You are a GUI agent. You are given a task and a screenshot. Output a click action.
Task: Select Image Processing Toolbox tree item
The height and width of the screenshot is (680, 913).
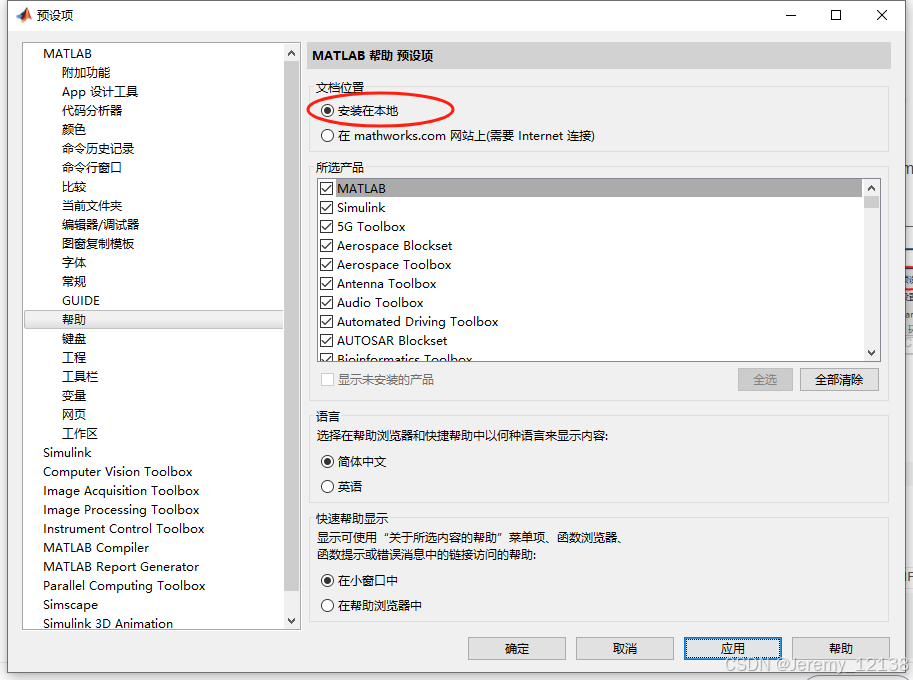[x=121, y=510]
